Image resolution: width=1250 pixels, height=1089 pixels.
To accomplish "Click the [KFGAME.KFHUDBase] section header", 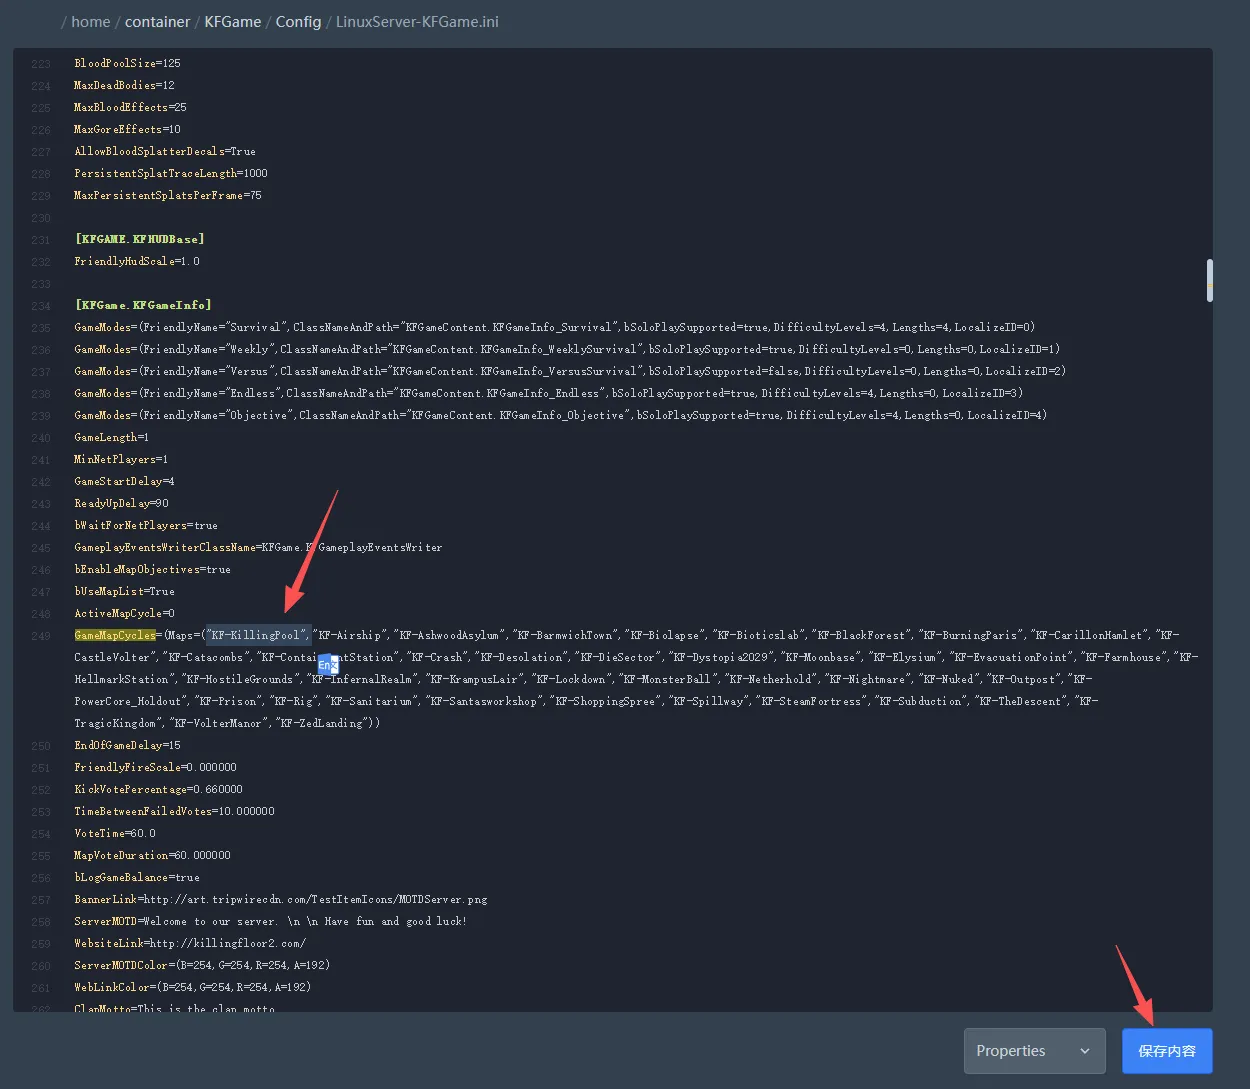I will coord(139,239).
